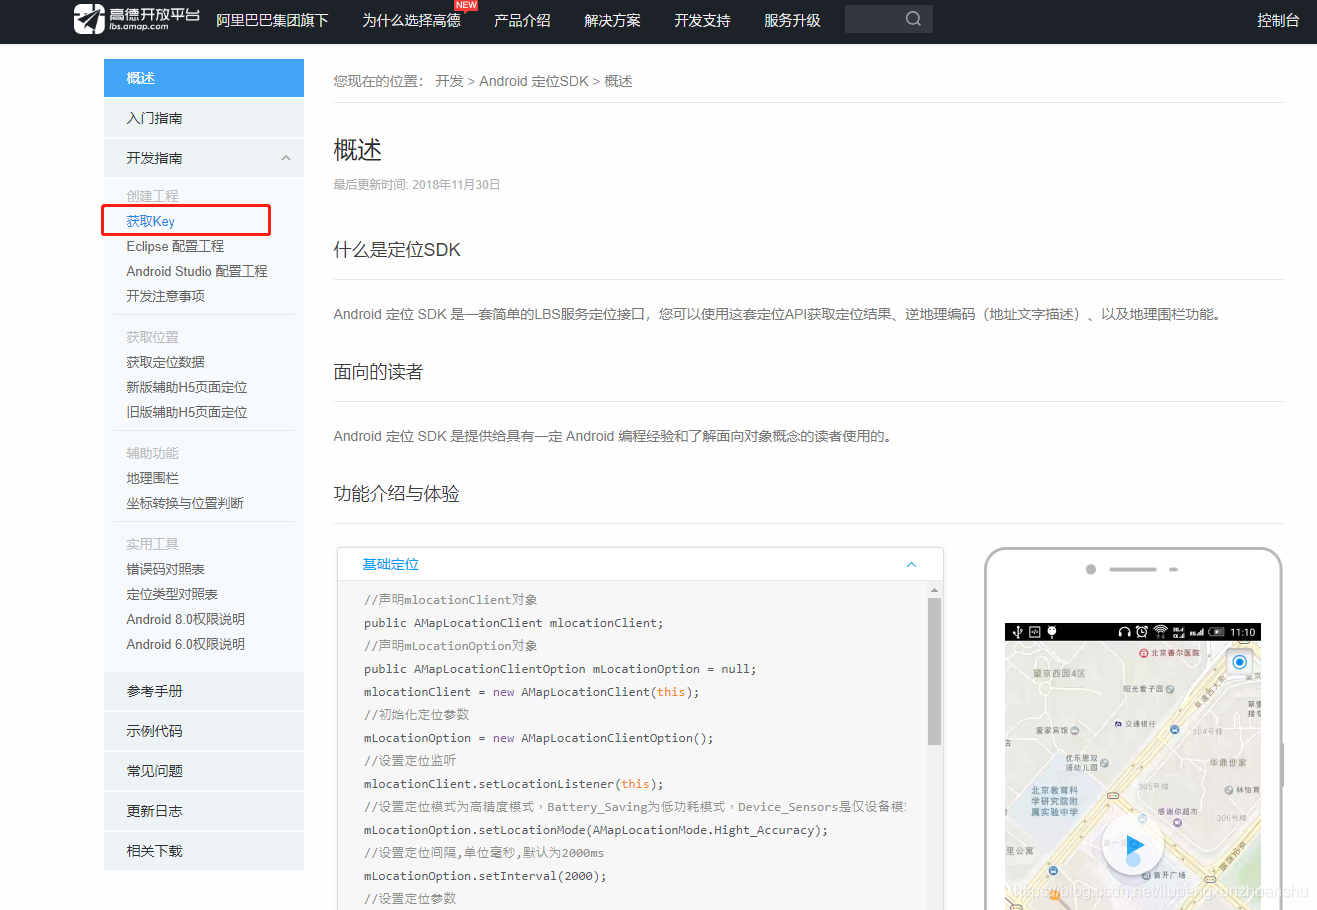Click 辅助功能 section label in sidebar

click(x=152, y=453)
